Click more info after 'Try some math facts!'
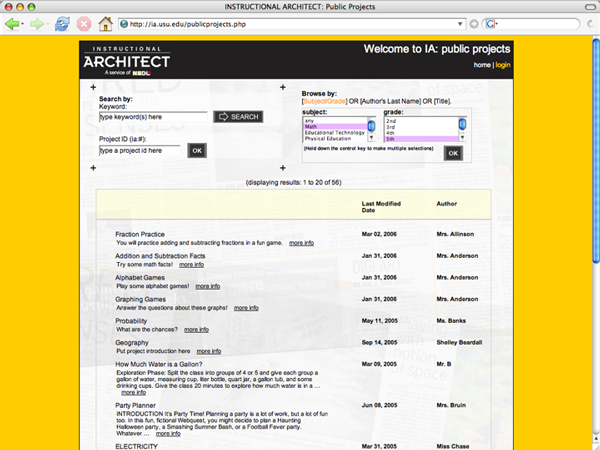 point(191,265)
